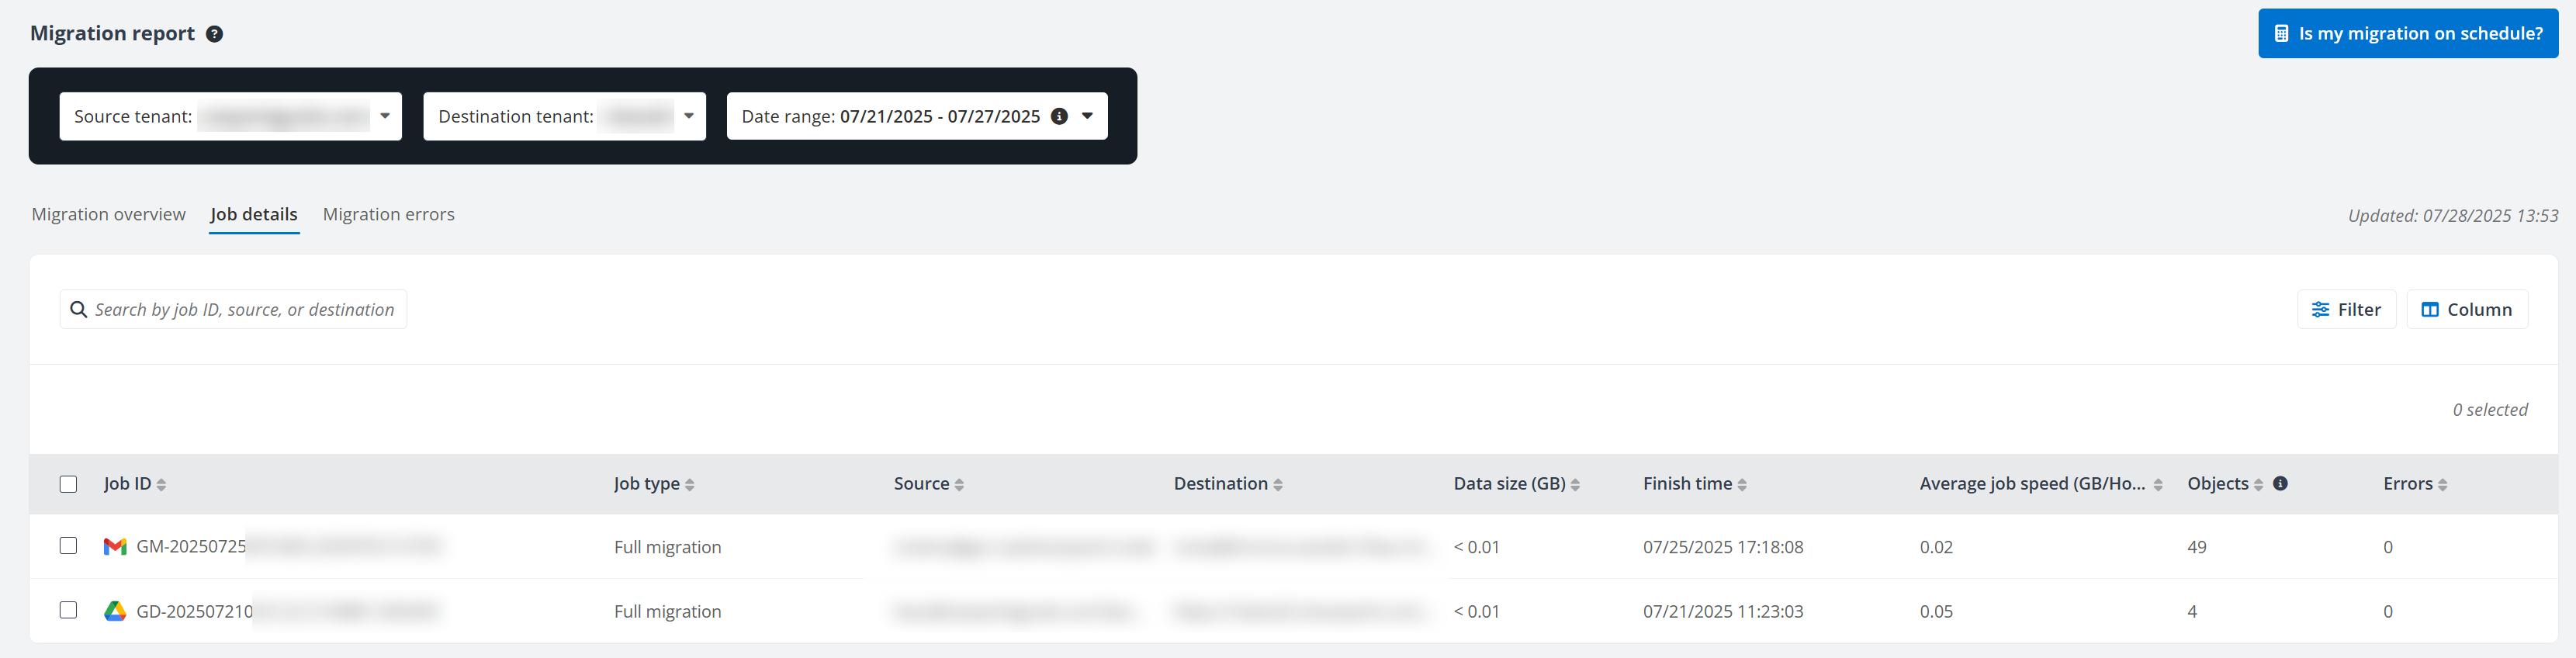Select the checkbox for job GD-202507210

click(x=68, y=610)
